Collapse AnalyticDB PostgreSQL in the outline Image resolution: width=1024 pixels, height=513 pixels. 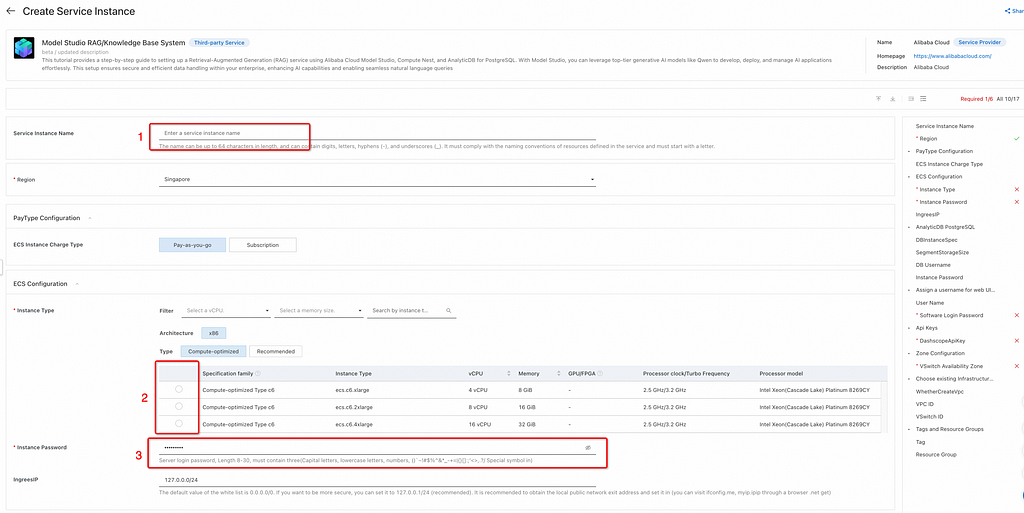pos(909,227)
